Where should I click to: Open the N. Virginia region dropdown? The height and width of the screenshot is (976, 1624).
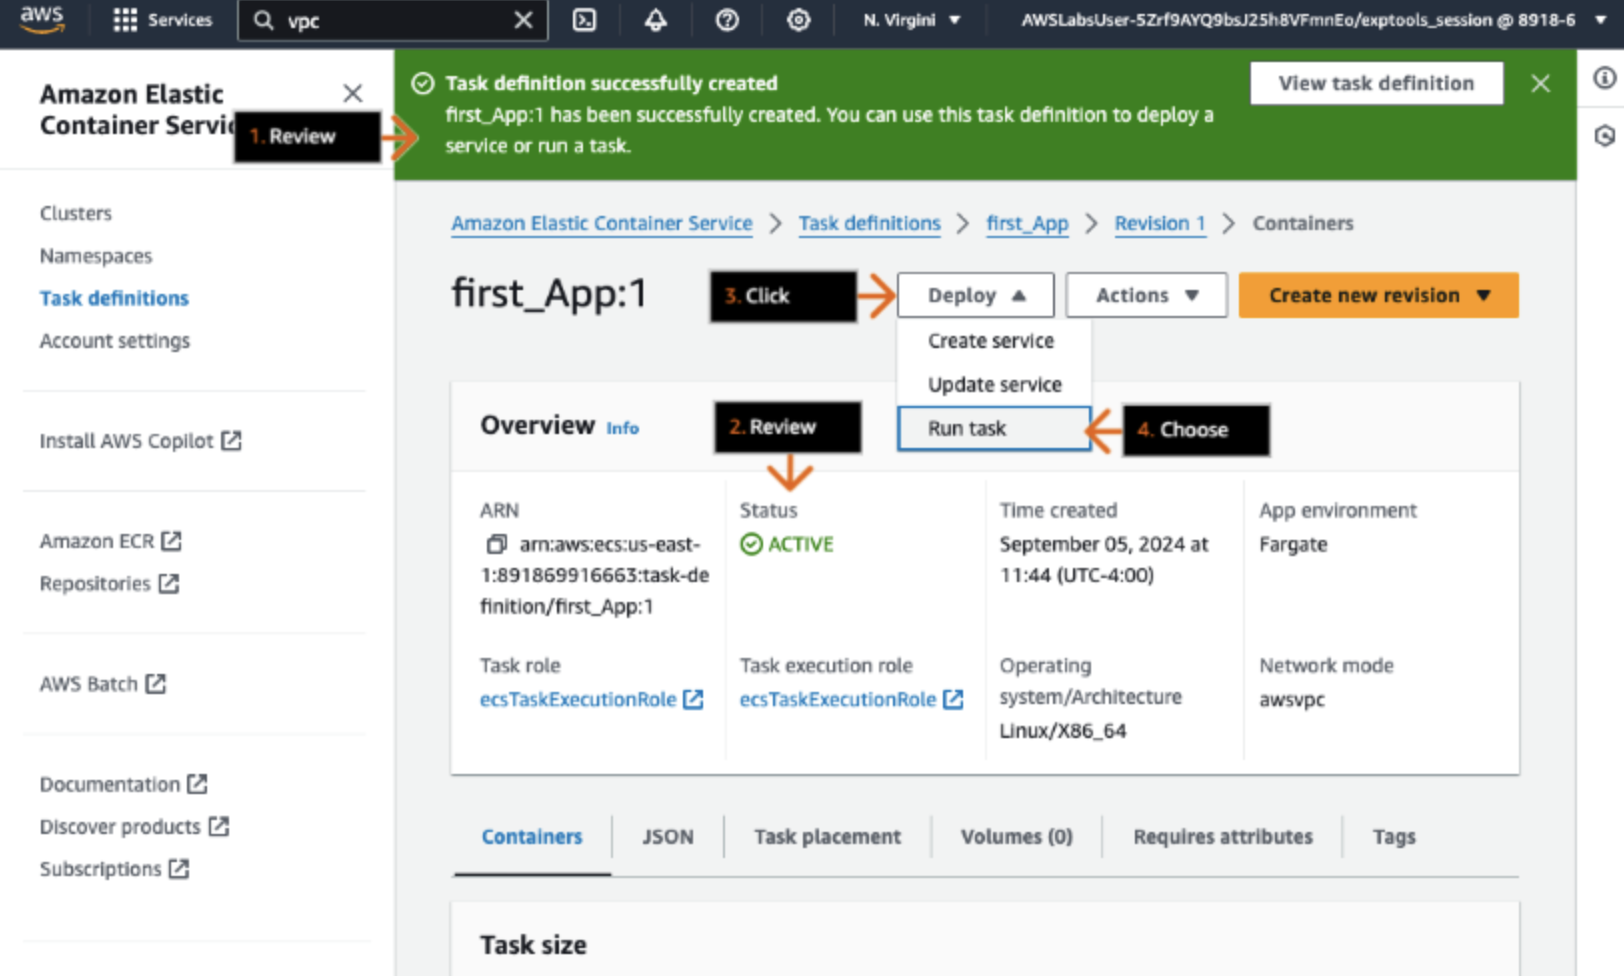coord(911,20)
